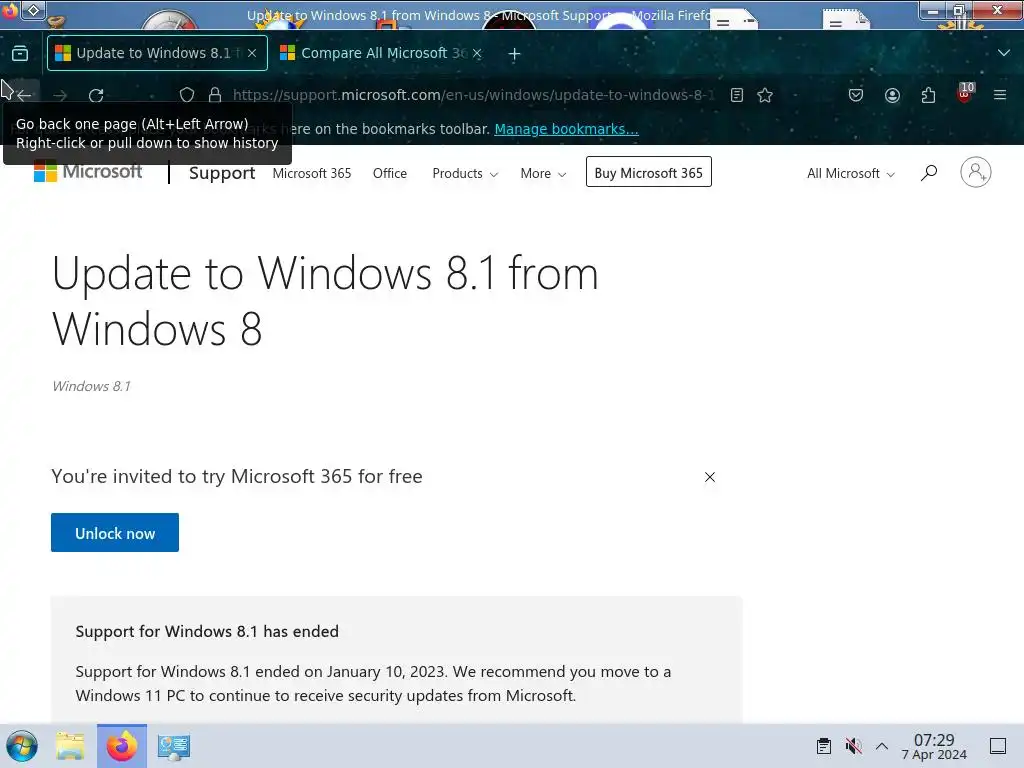Click the diamond icon in the title bar
1024x768 pixels.
coord(33,10)
